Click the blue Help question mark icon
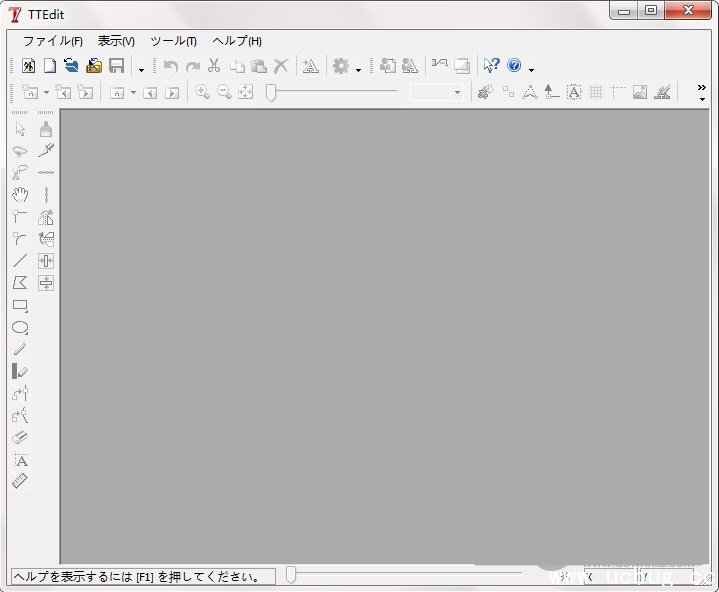 click(514, 66)
